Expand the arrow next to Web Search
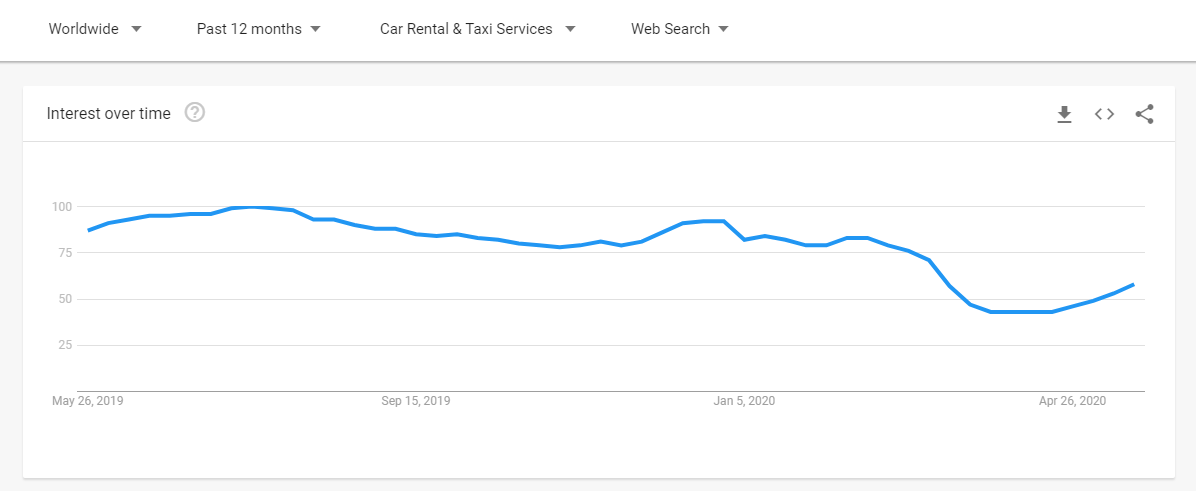 [x=723, y=29]
